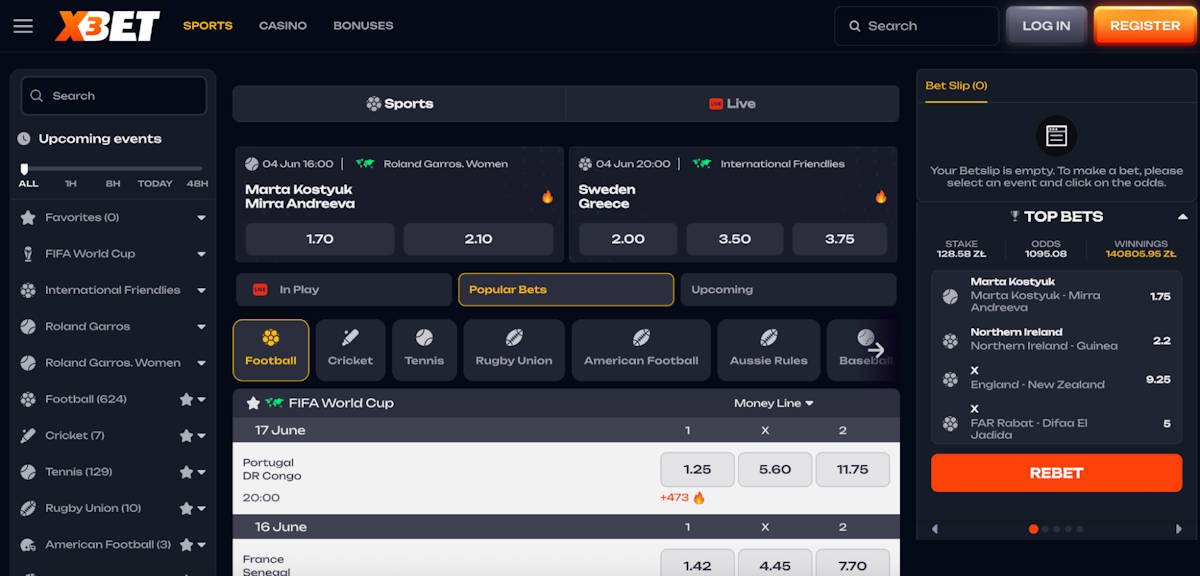Open the Money Line market dropdown

coord(774,403)
